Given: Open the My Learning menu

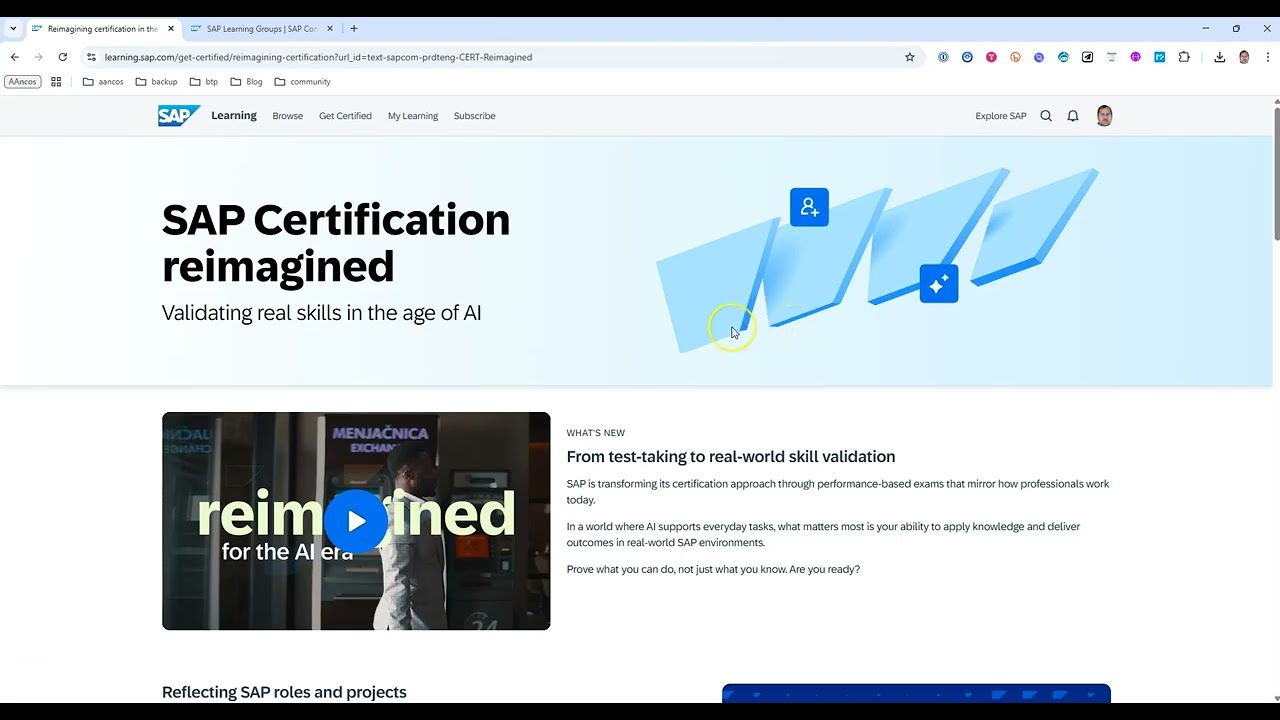Looking at the screenshot, I should point(413,116).
